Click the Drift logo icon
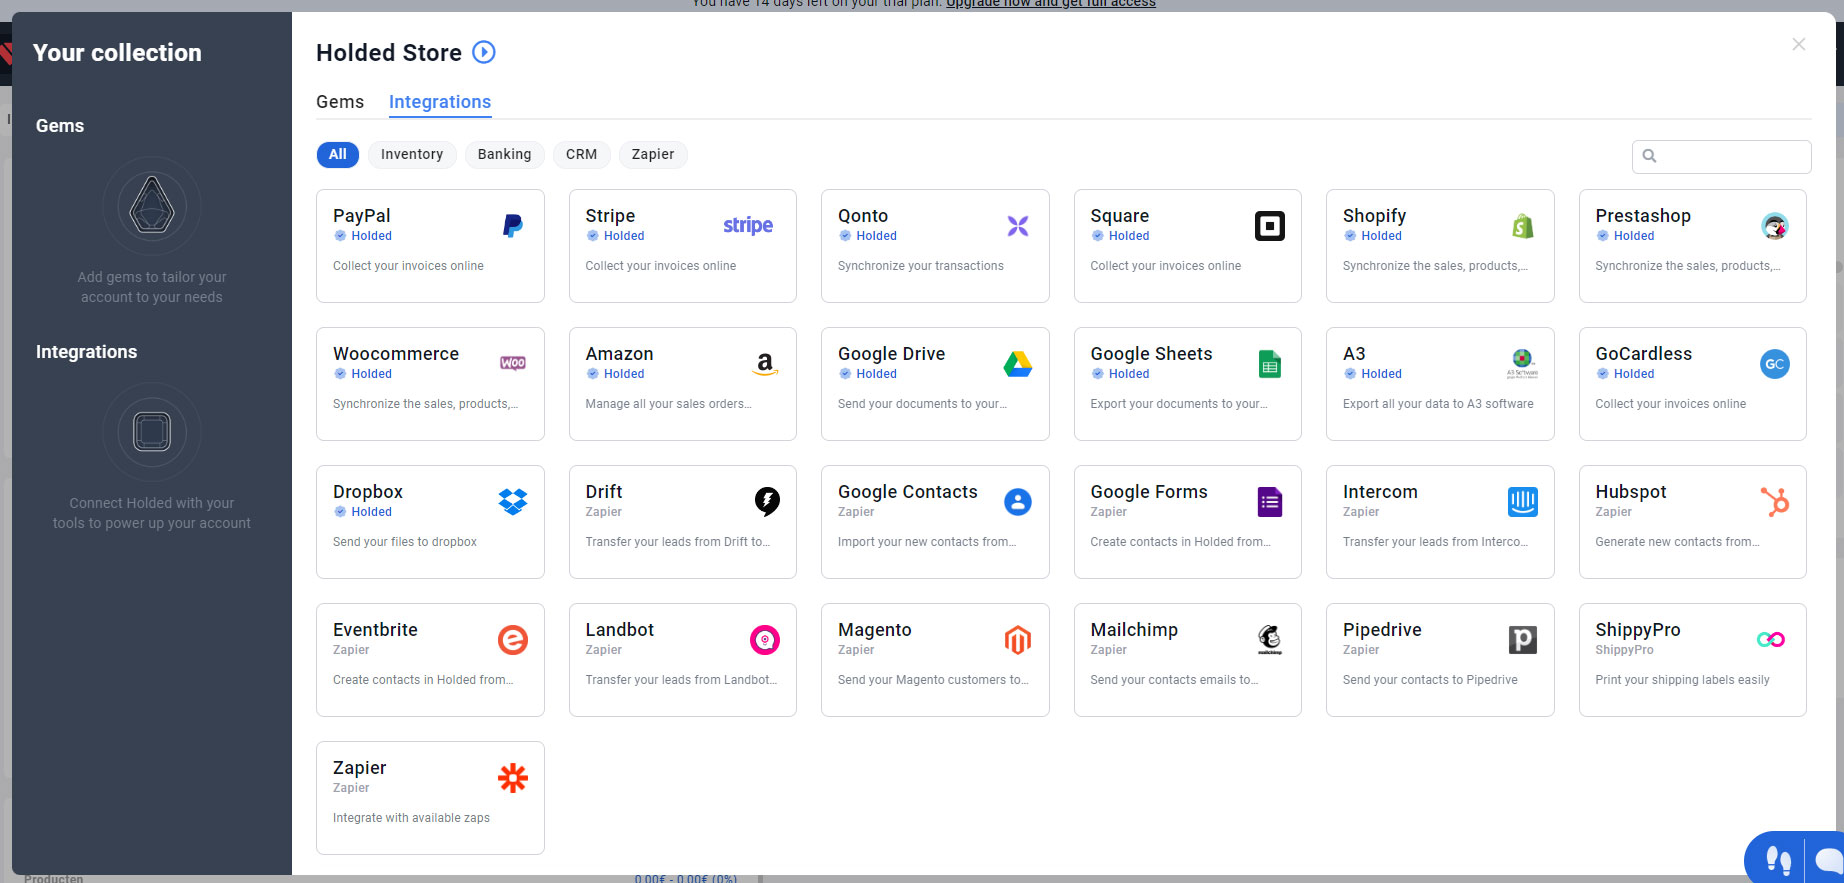1844x883 pixels. pyautogui.click(x=767, y=501)
